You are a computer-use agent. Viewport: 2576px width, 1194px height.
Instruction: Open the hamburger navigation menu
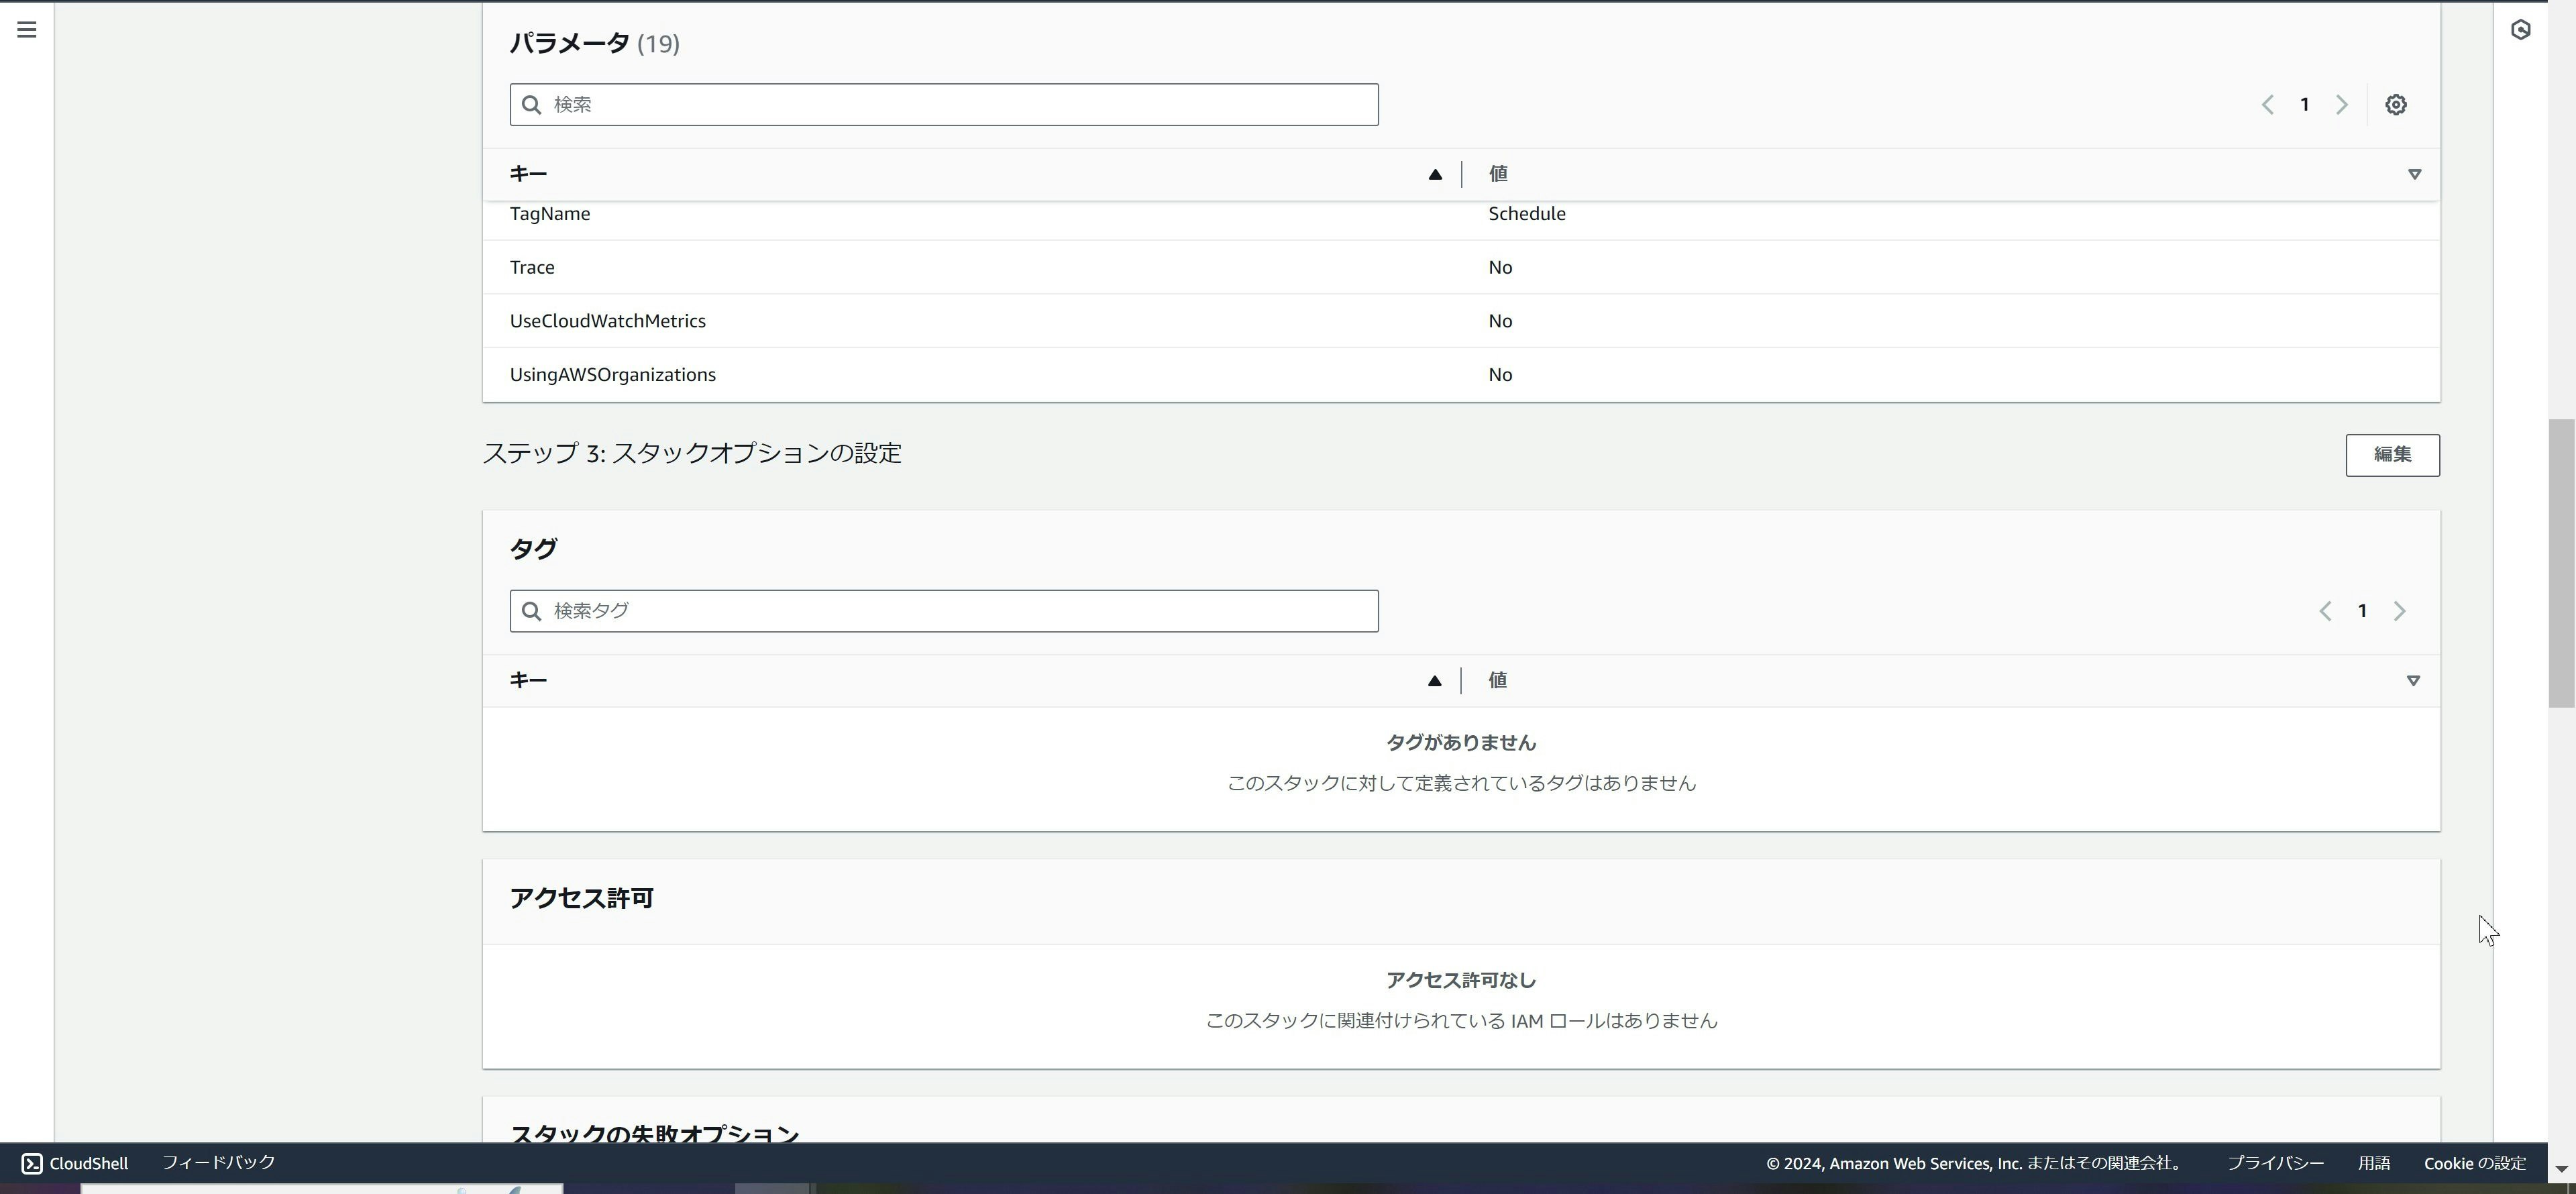point(27,30)
